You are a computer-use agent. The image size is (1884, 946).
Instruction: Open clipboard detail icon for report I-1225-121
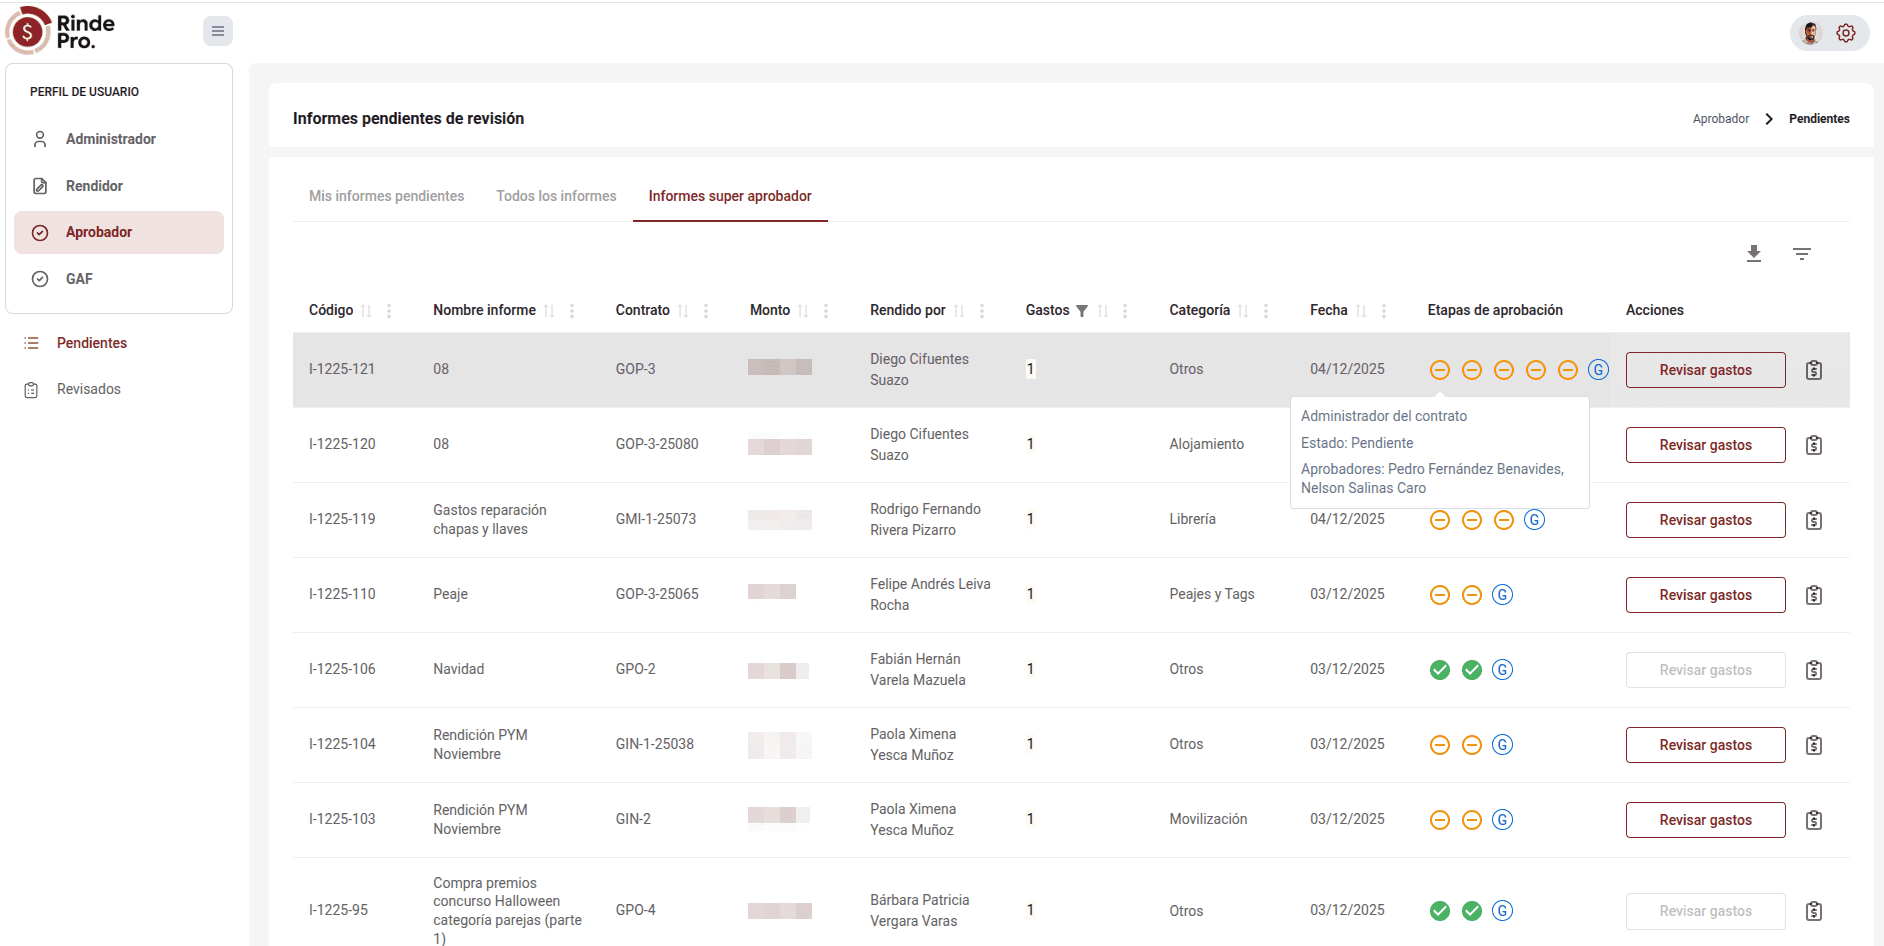click(1813, 370)
